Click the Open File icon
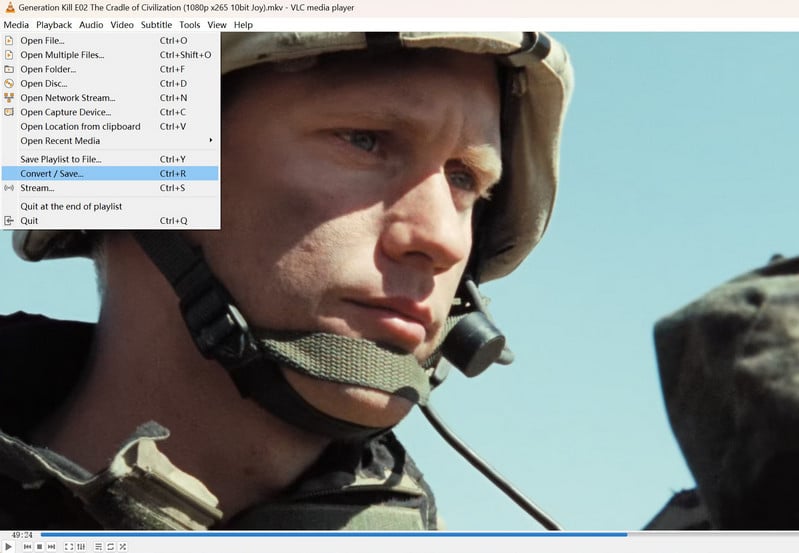Screen dimensions: 799x553 [9, 40]
